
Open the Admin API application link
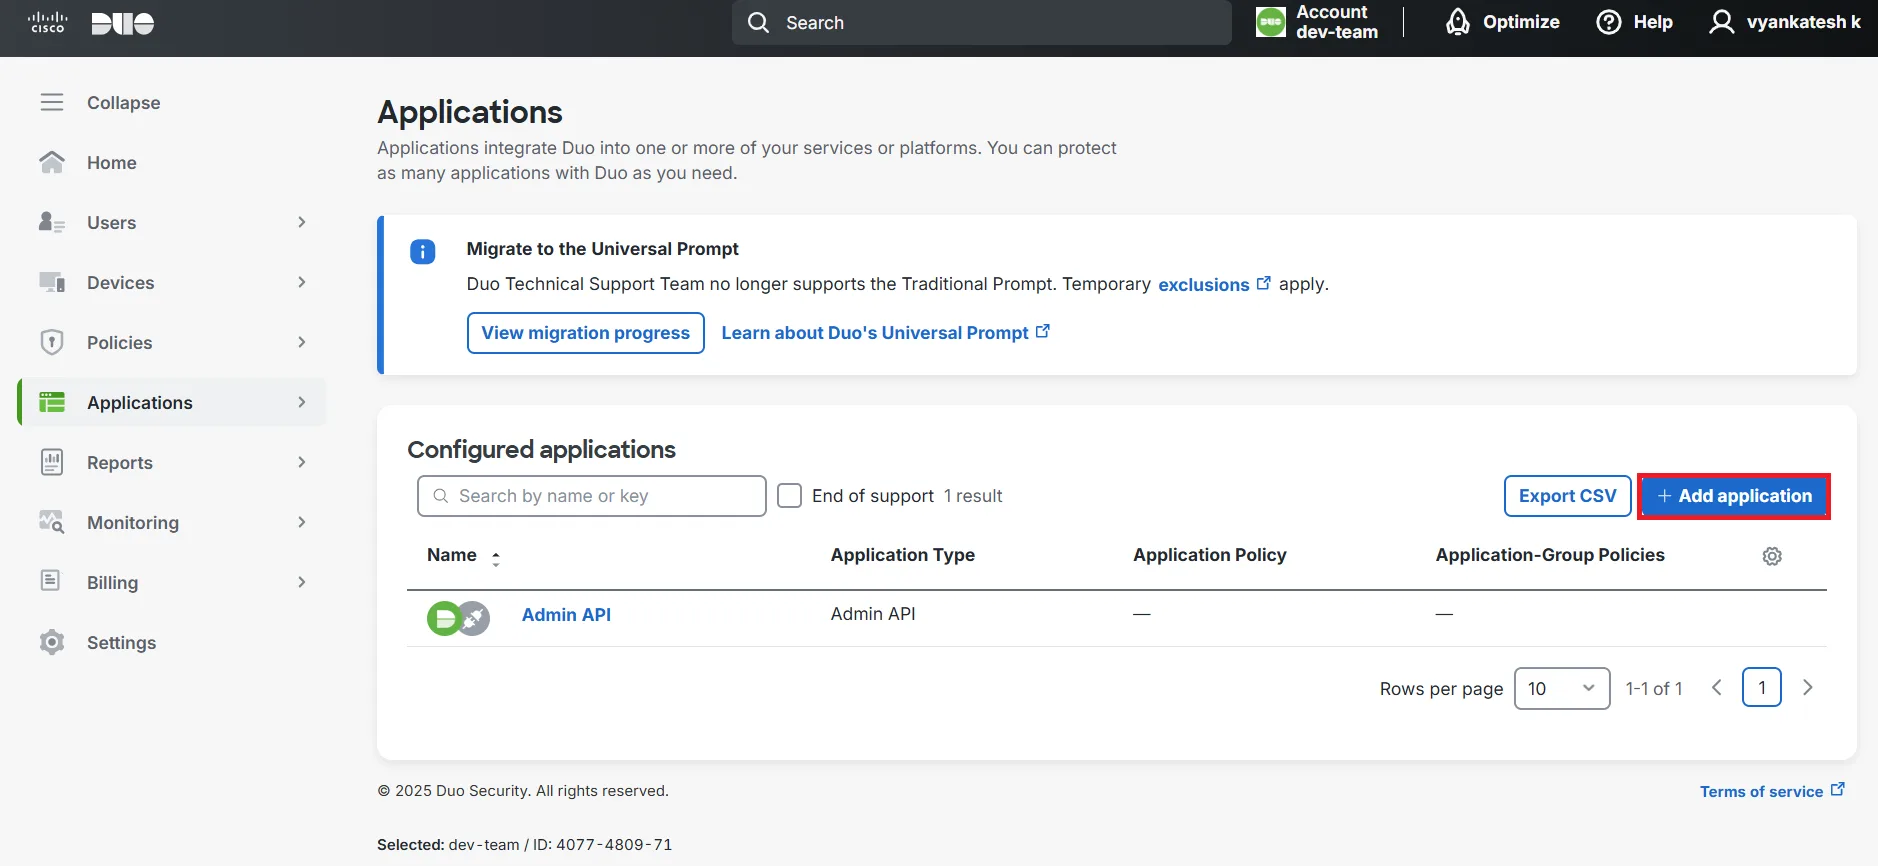coord(566,615)
